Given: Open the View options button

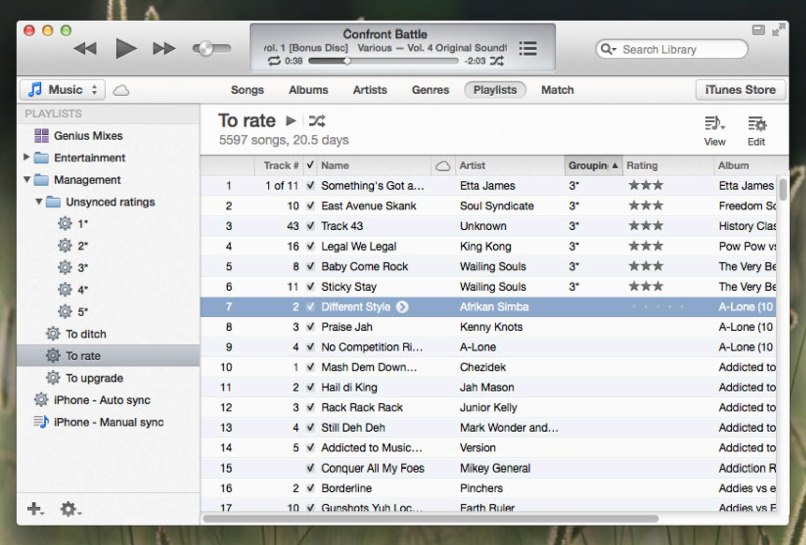Looking at the screenshot, I should (715, 131).
